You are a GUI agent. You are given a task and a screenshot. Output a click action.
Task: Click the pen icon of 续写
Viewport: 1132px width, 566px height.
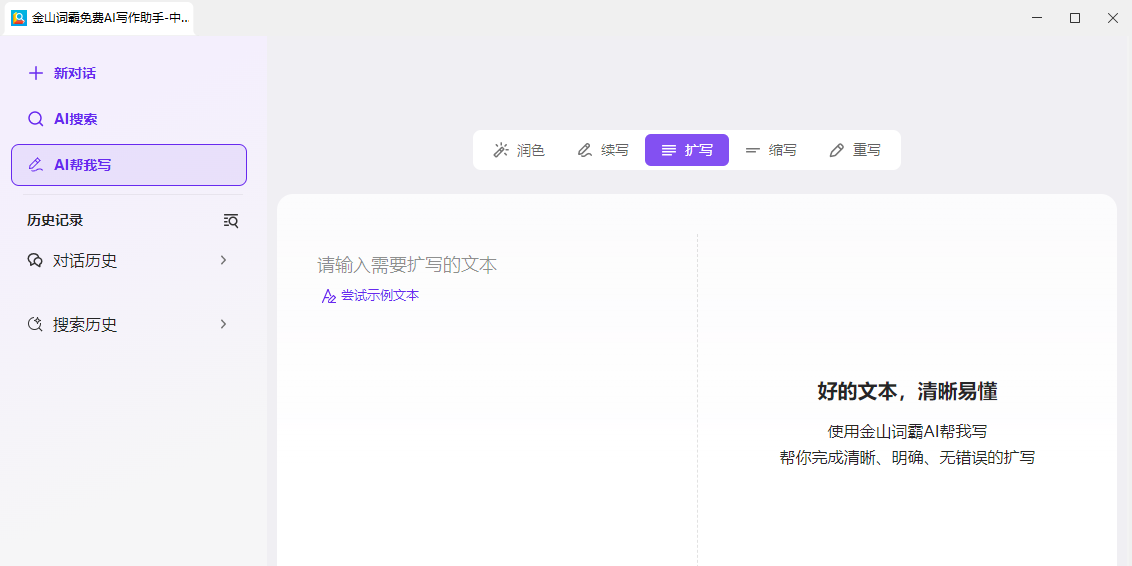(585, 150)
